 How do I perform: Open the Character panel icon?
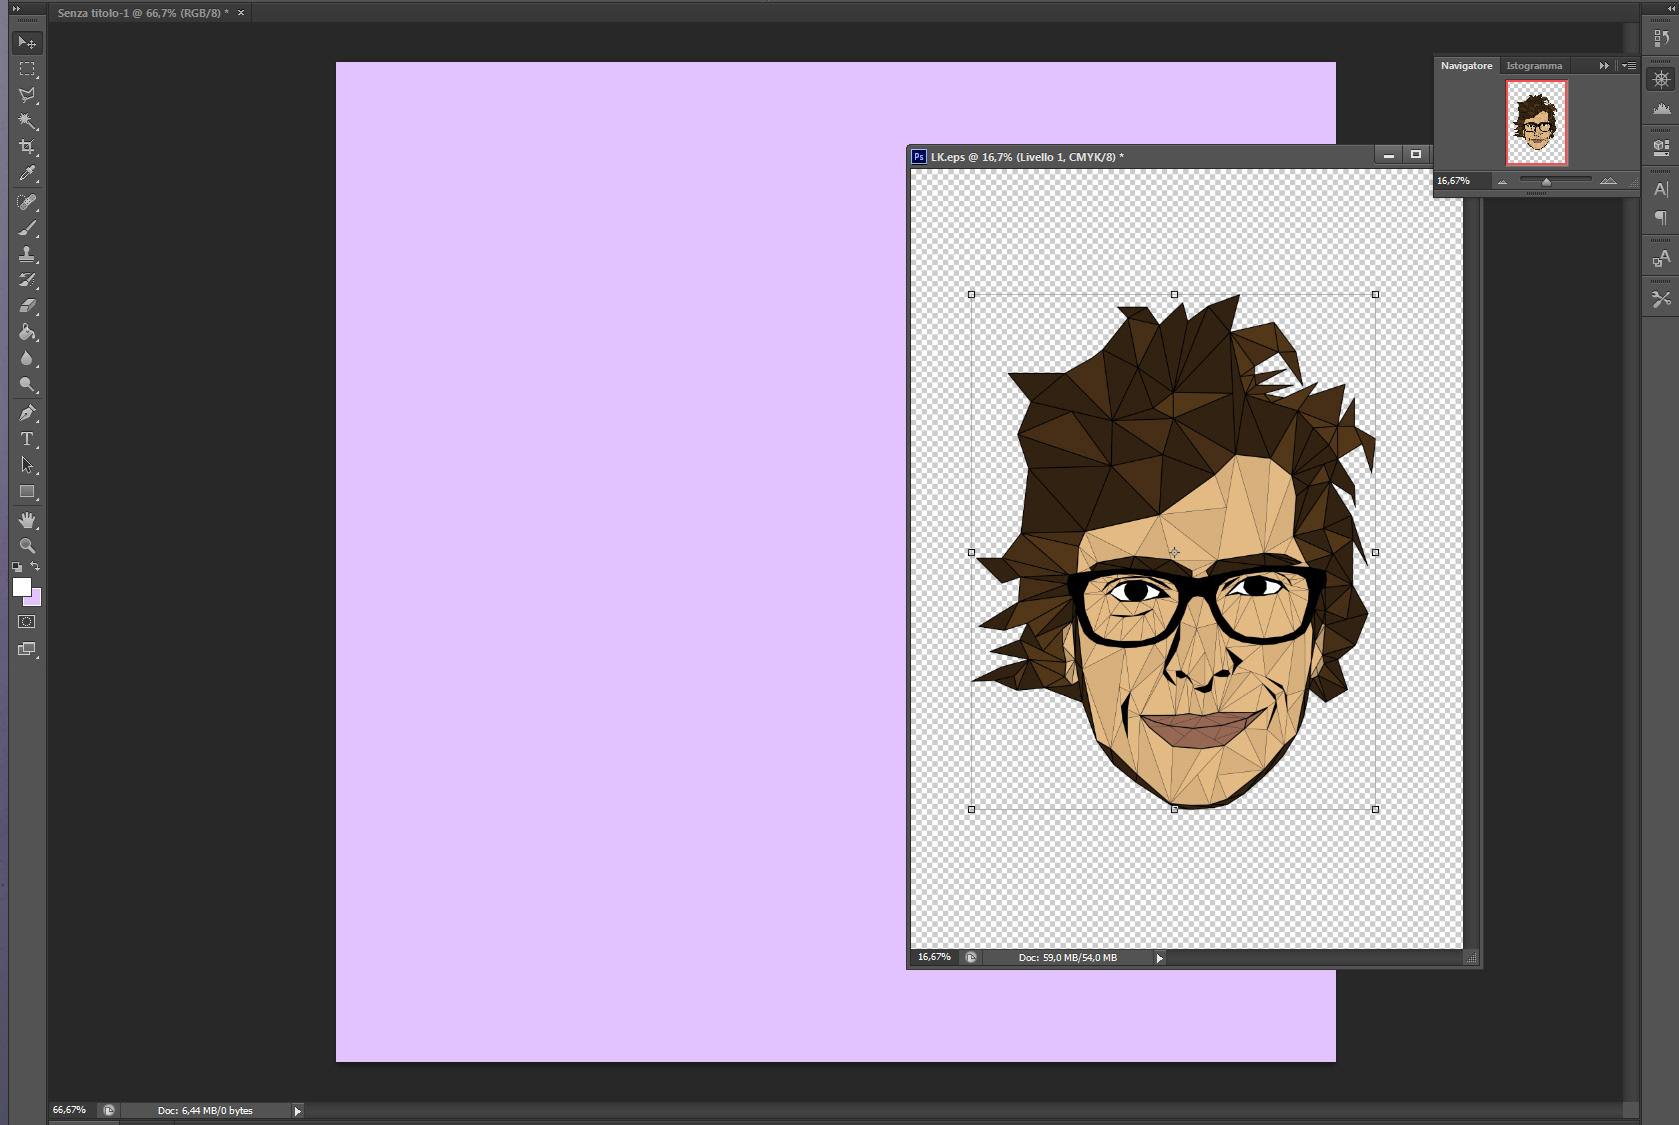(x=1661, y=189)
